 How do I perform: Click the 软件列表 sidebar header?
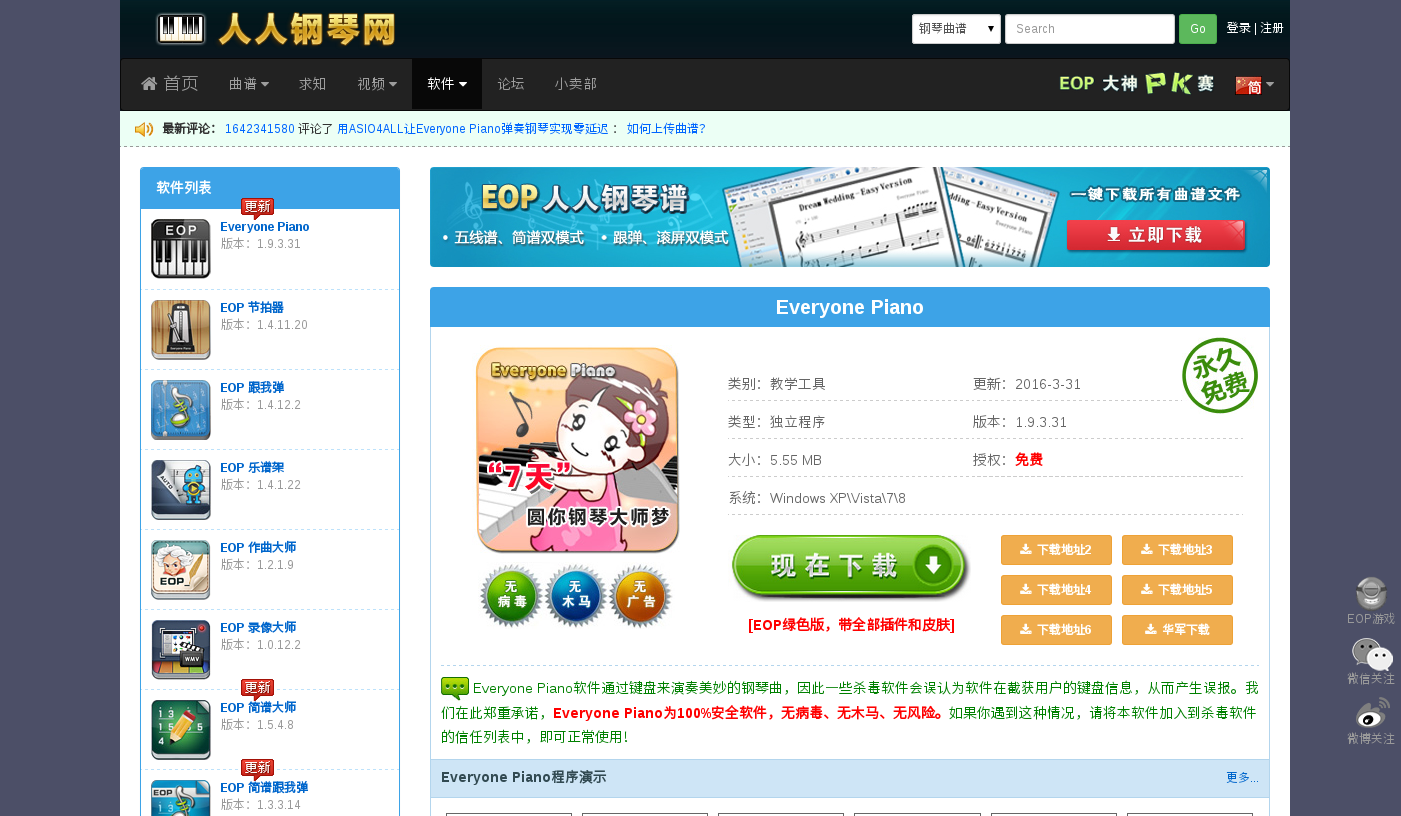[270, 188]
